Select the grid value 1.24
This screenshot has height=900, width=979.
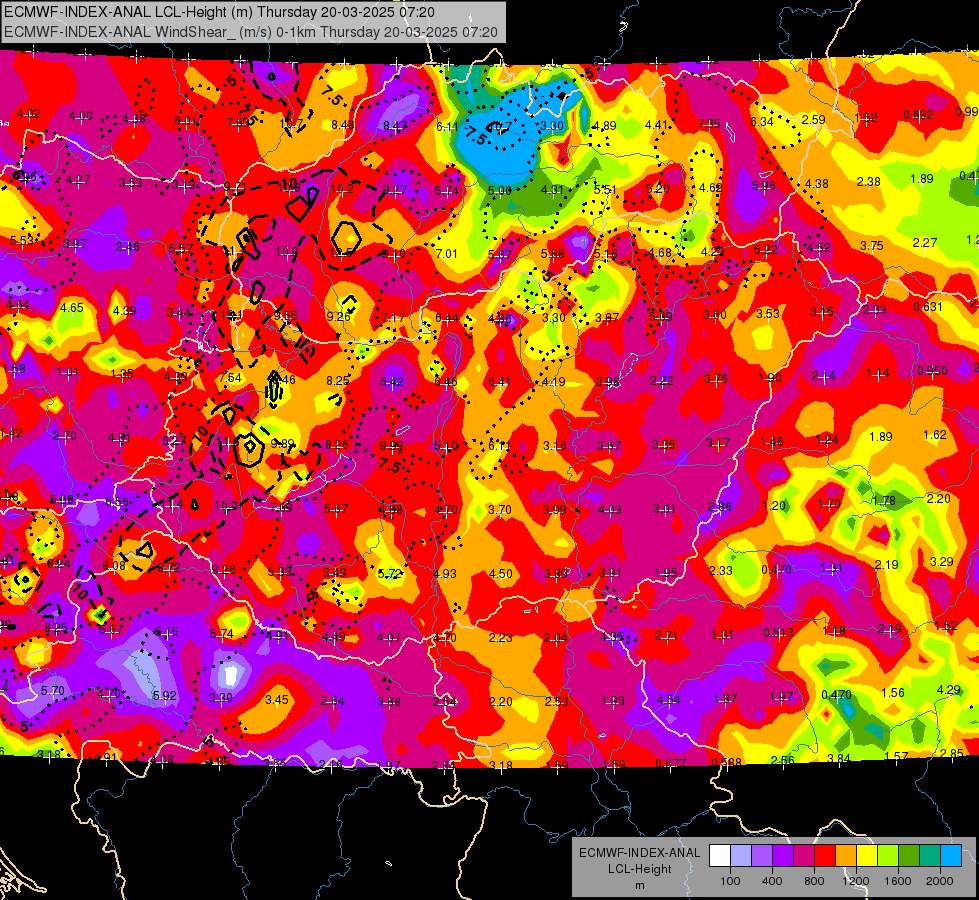827,440
